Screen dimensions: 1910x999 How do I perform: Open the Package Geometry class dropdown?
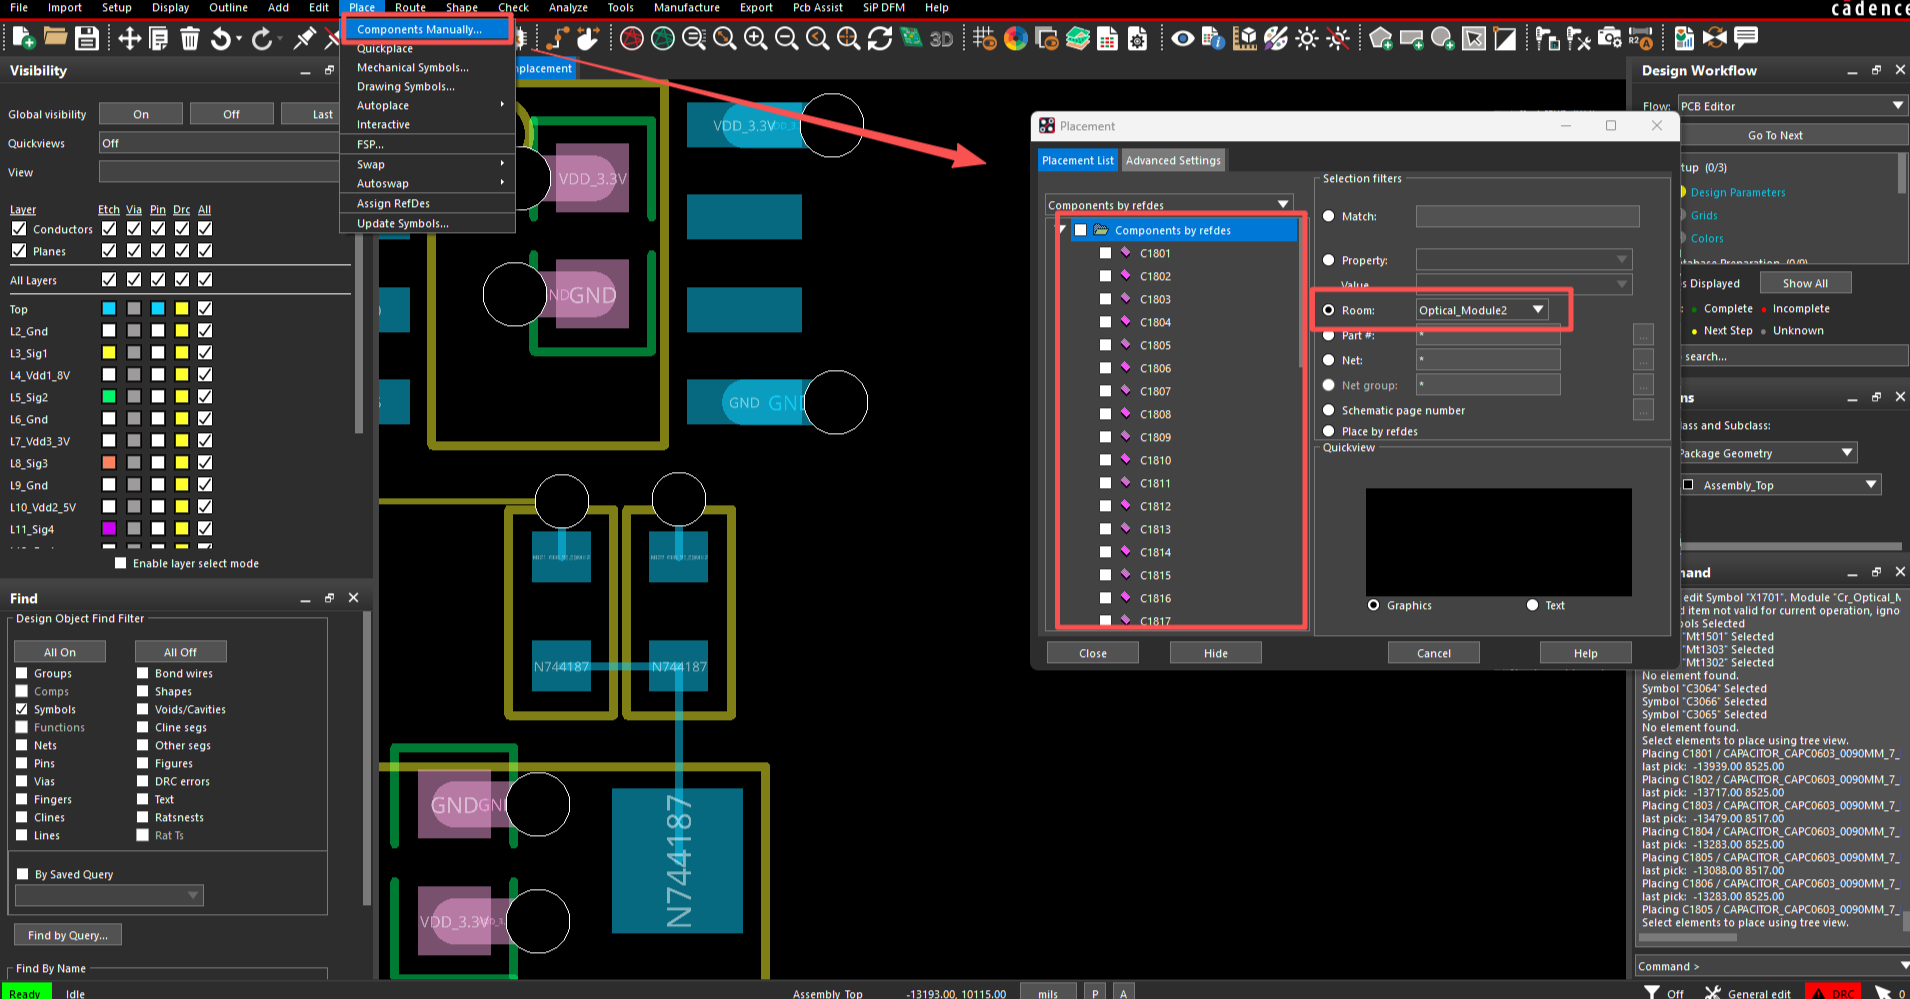tap(1847, 453)
